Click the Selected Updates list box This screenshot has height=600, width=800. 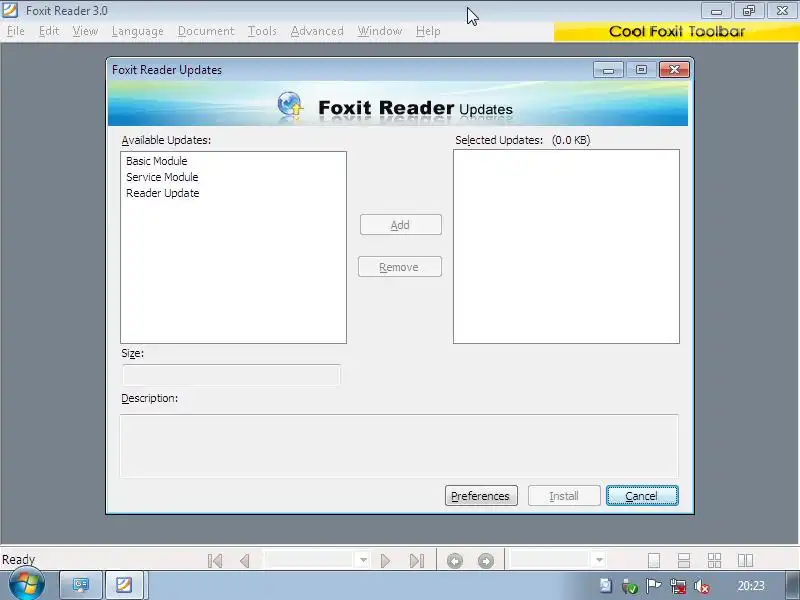point(566,246)
